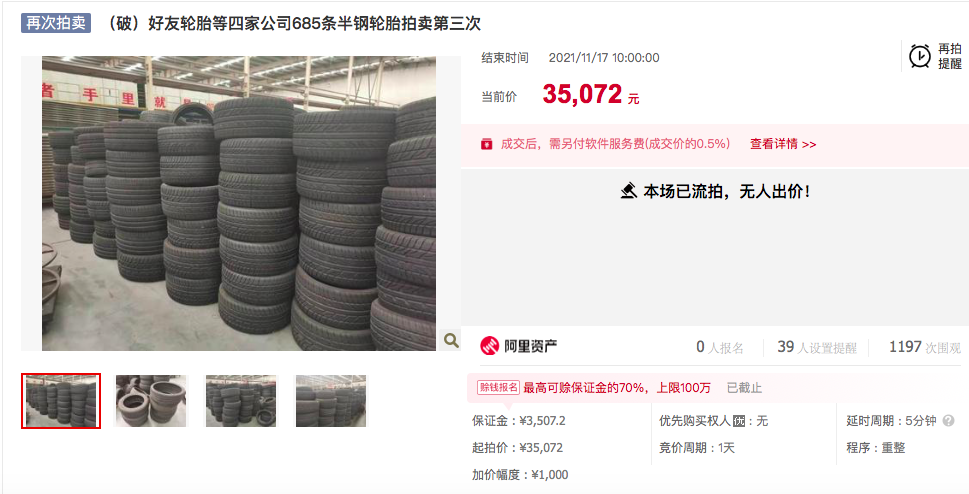Click the 再拍提醒 button
Viewport: 969px width, 494px height.
pyautogui.click(x=935, y=56)
